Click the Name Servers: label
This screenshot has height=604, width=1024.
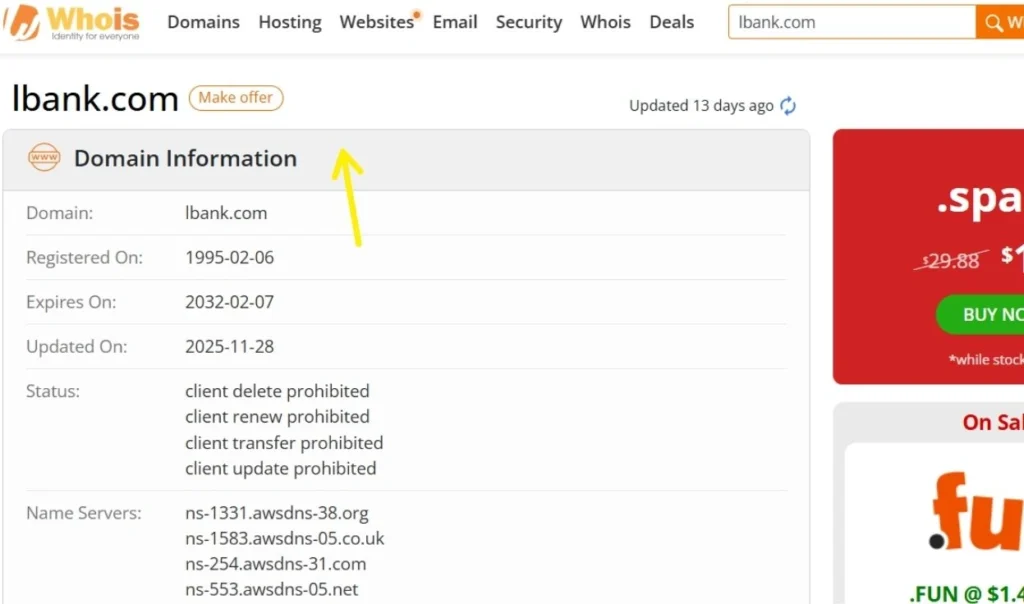84,513
